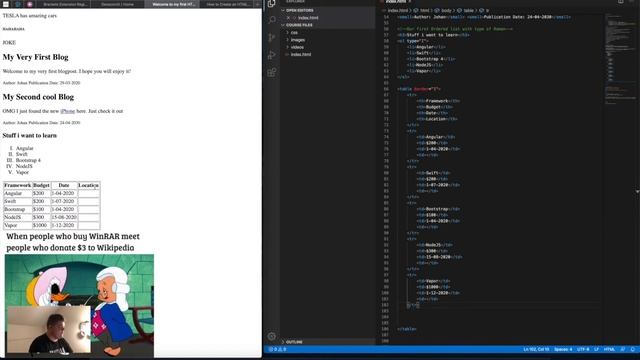640x360 pixels.
Task: Click the 'Bootstrap 4' list item
Action: click(x=28, y=160)
